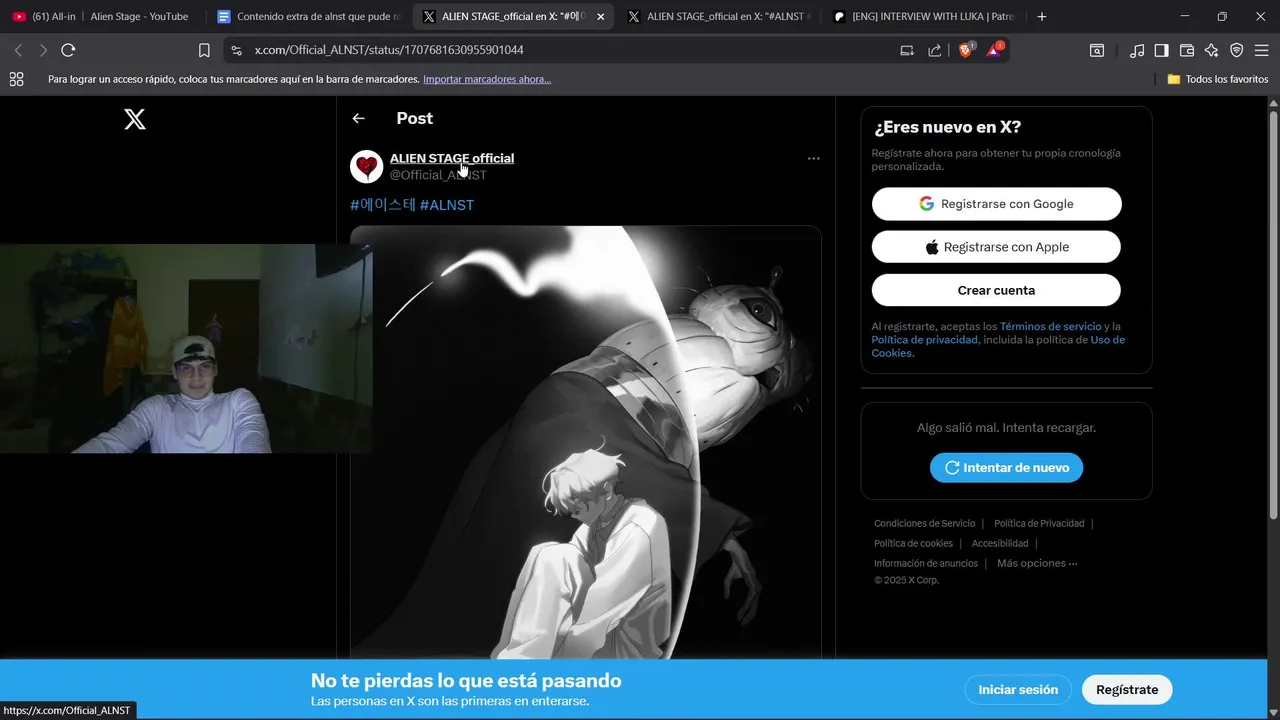Click 'No te pierdas lo que está pasando'
Viewport: 1280px width, 720px height.
point(466,680)
